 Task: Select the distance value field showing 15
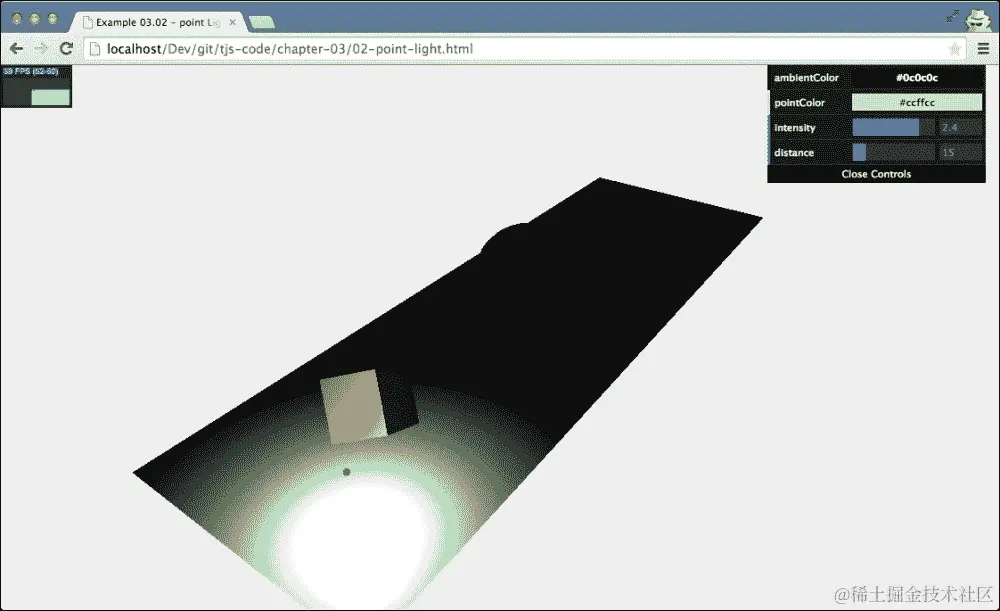click(x=952, y=152)
